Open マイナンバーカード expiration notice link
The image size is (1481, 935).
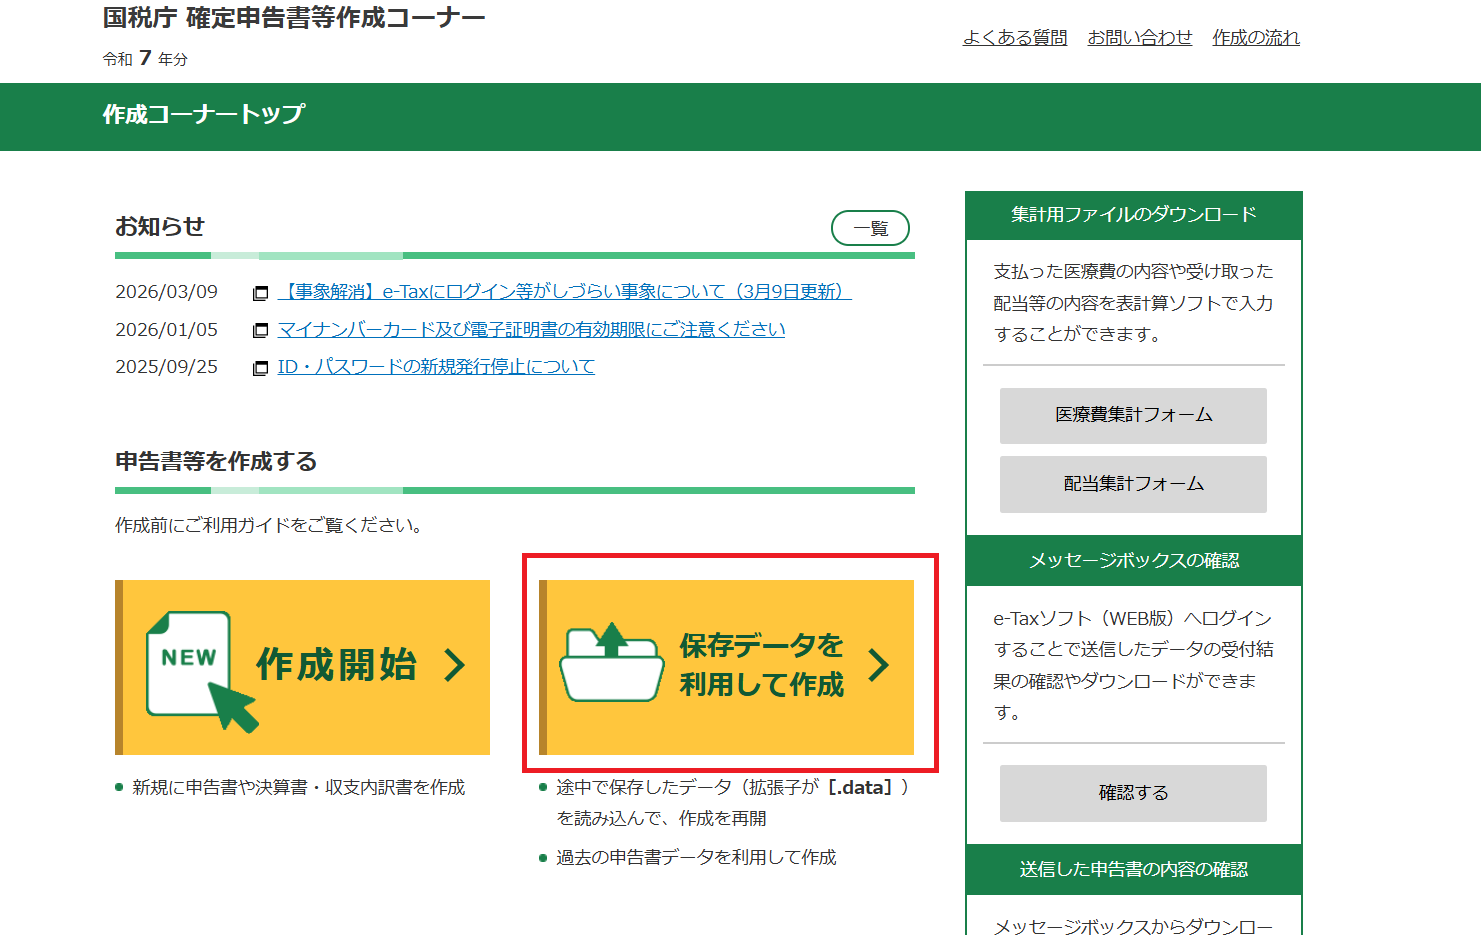[x=531, y=329]
